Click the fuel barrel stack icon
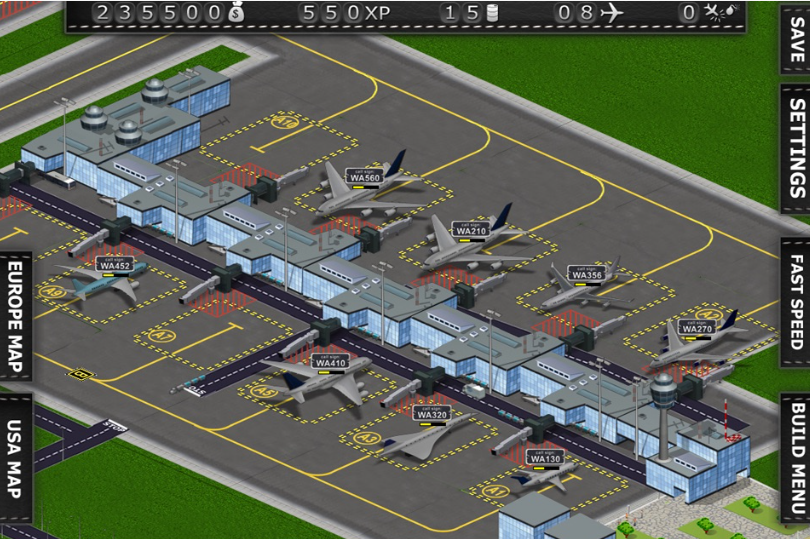The image size is (810, 539). pyautogui.click(x=491, y=14)
